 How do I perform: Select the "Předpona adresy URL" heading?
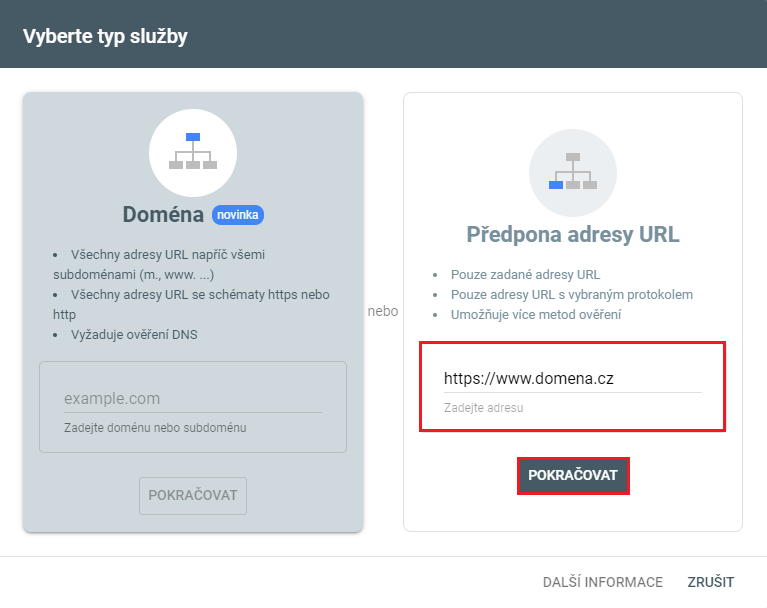tap(573, 235)
